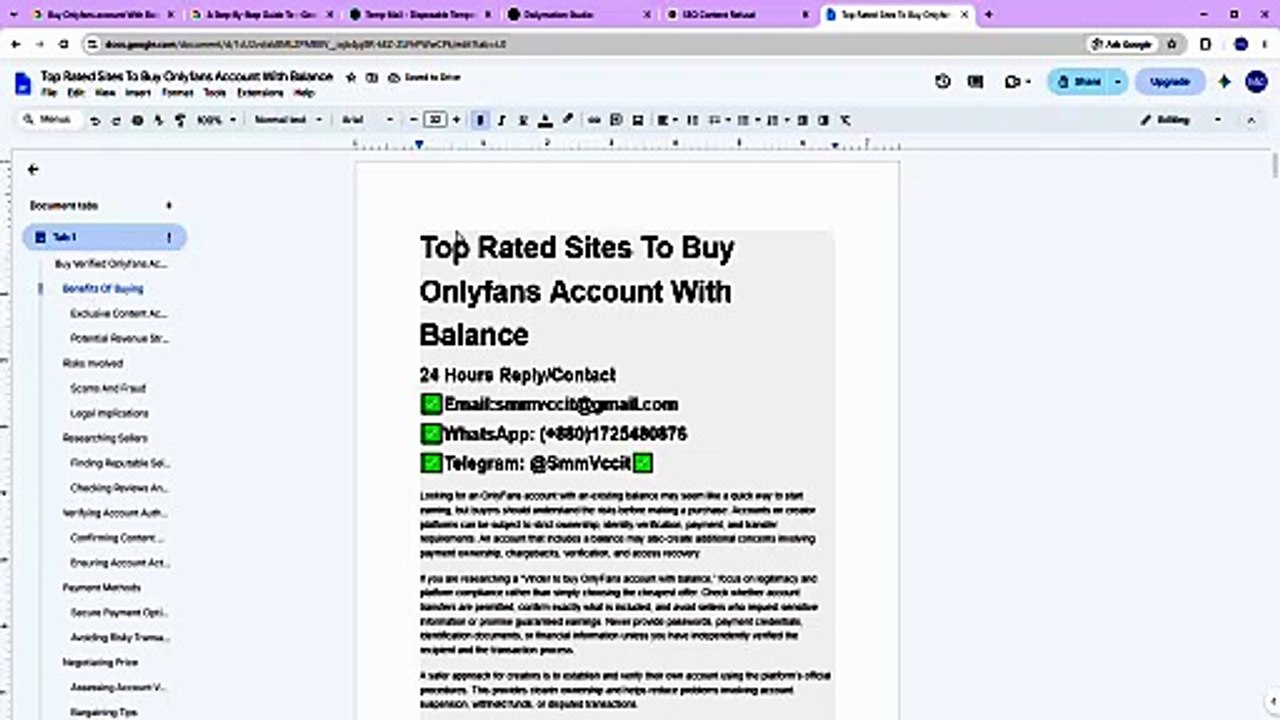Toggle italic formatting

coord(502,120)
